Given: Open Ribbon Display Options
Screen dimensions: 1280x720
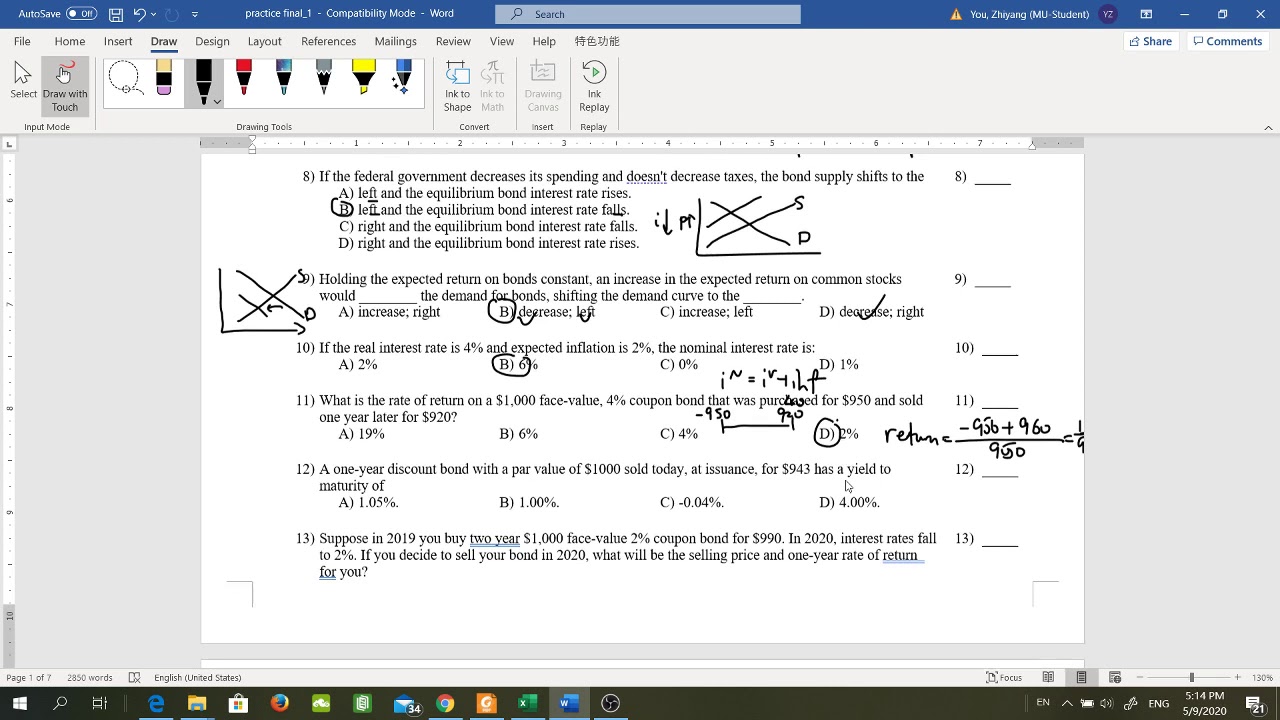Looking at the screenshot, I should tap(1146, 14).
